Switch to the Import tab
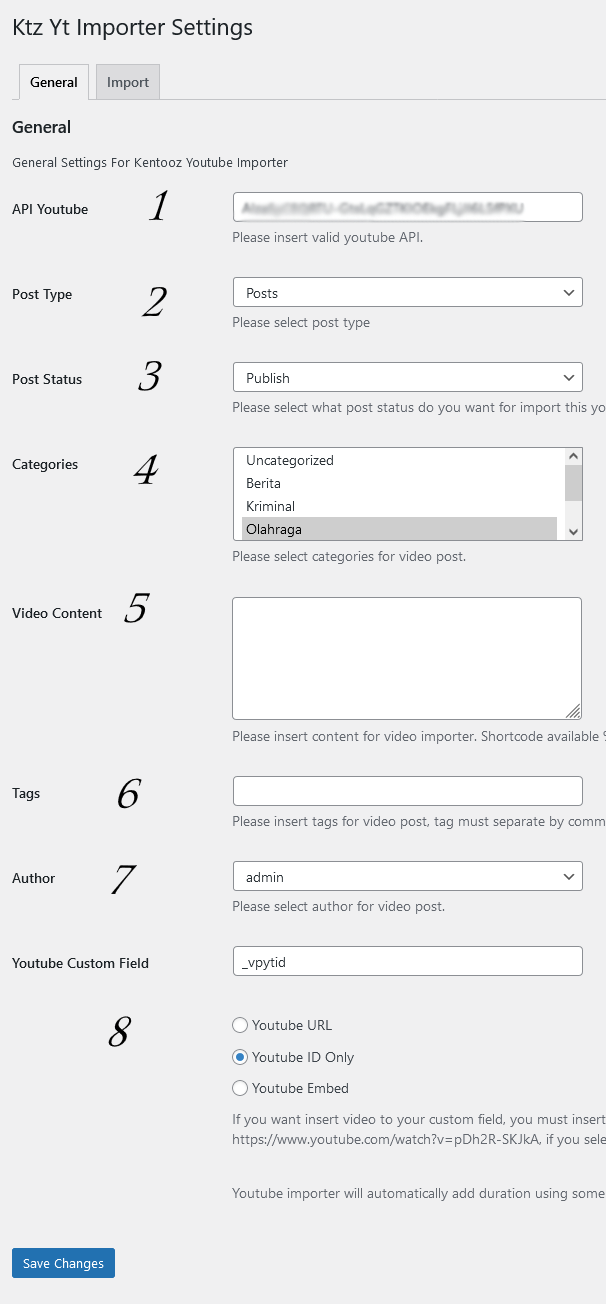 click(x=127, y=82)
